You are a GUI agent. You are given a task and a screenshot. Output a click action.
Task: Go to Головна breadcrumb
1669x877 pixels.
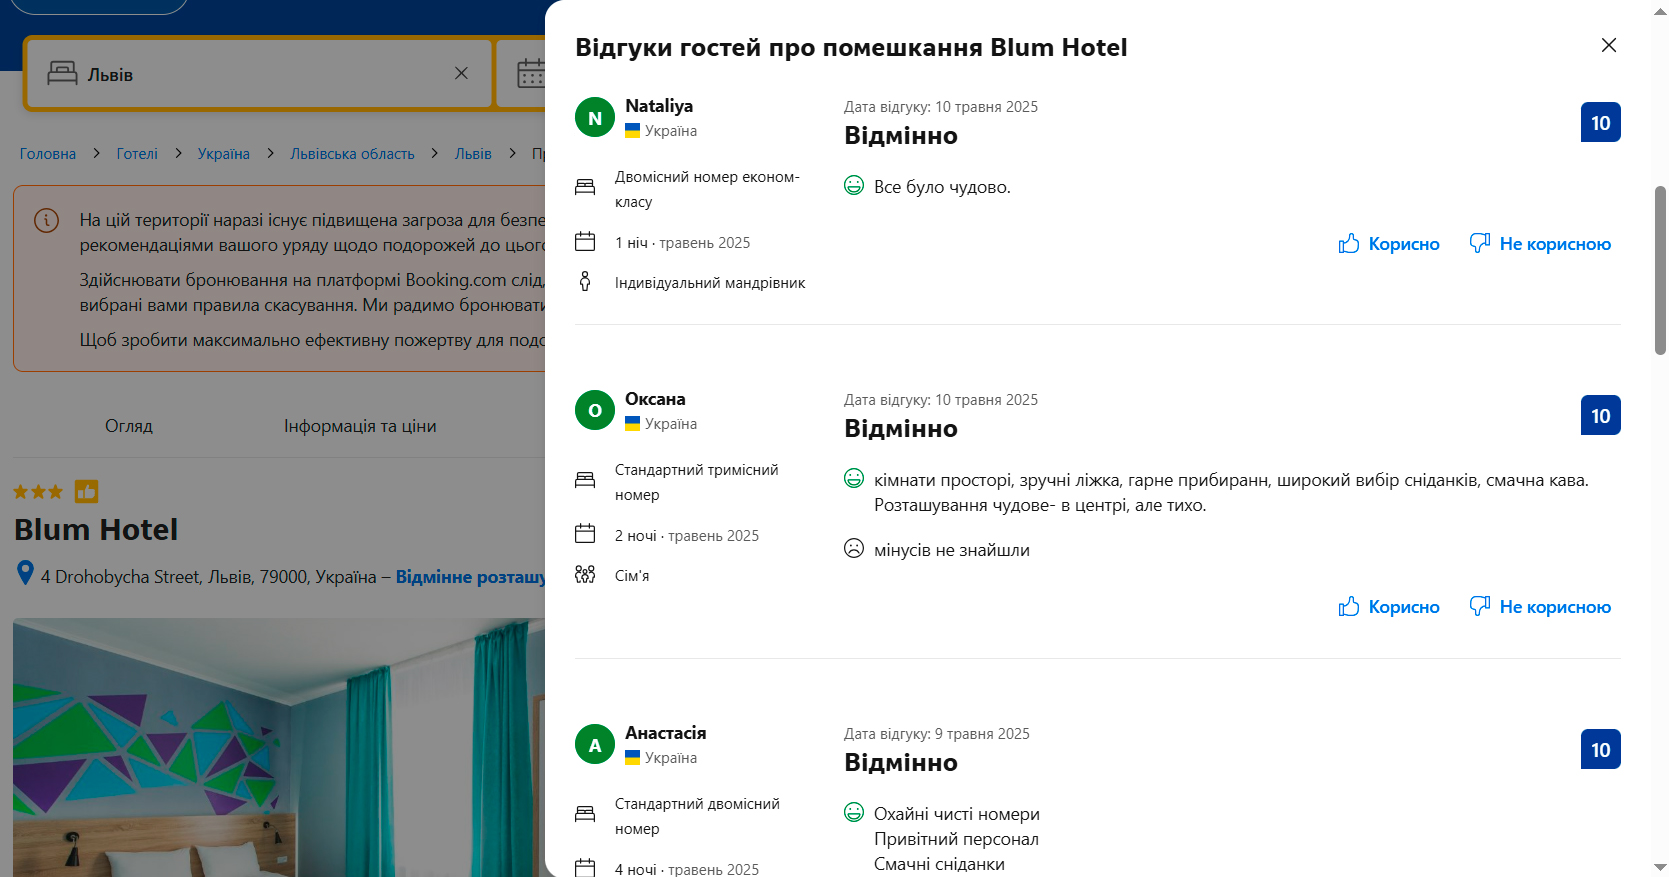tap(48, 154)
